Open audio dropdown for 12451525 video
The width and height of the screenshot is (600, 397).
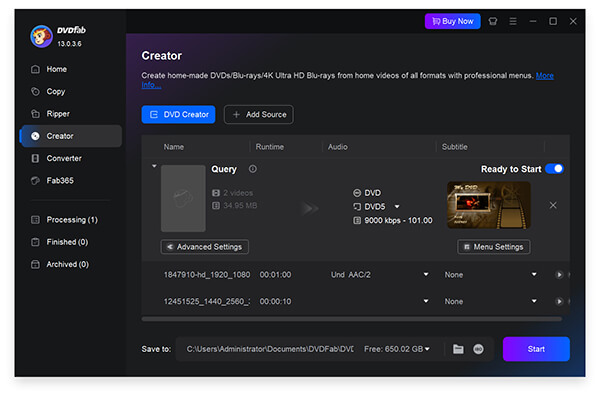click(426, 301)
